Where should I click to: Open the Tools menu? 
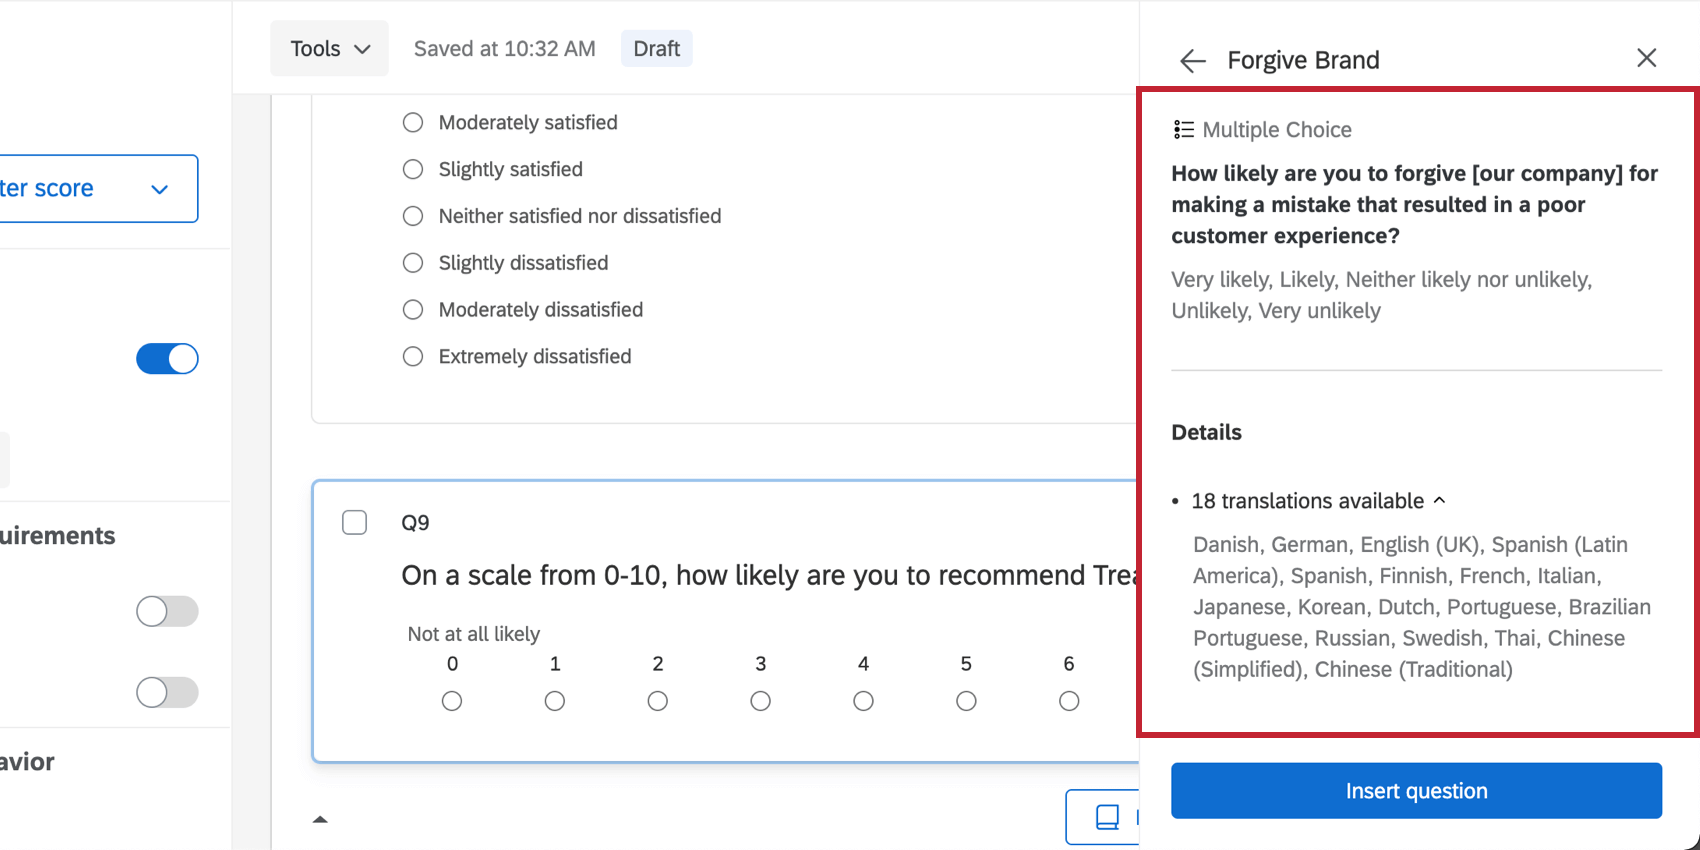click(328, 47)
